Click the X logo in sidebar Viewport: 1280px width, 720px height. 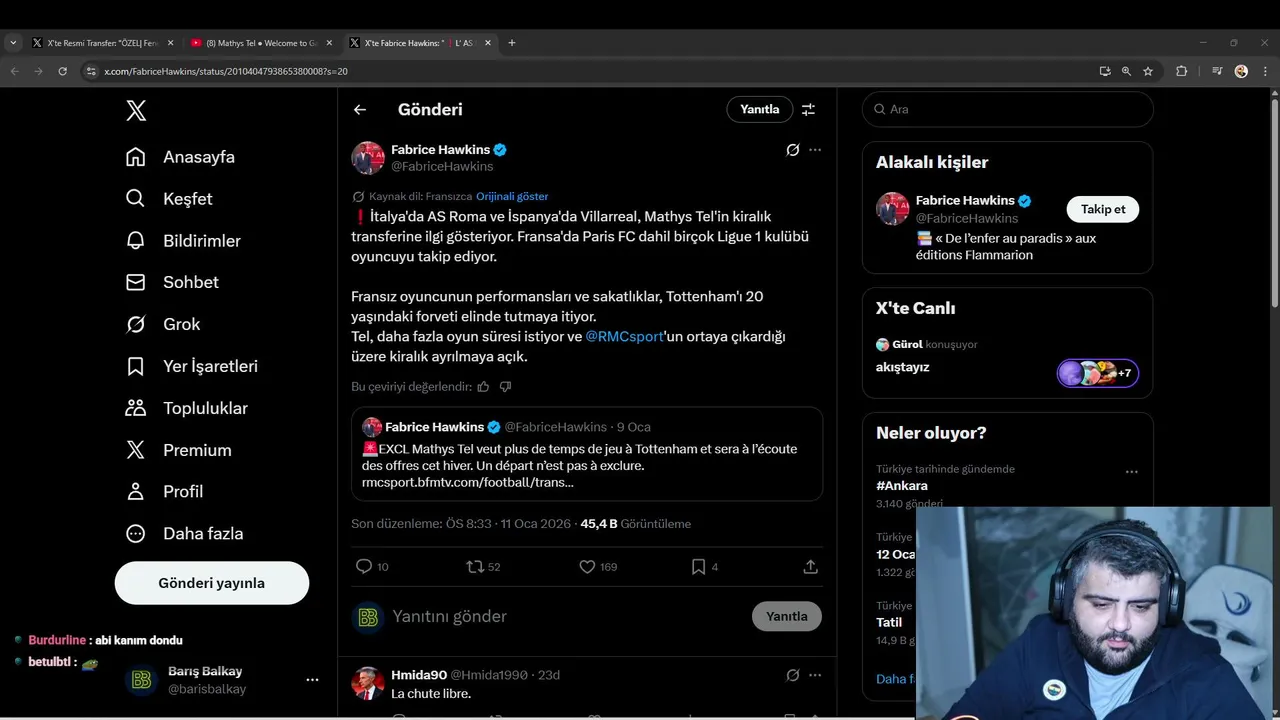[x=136, y=110]
